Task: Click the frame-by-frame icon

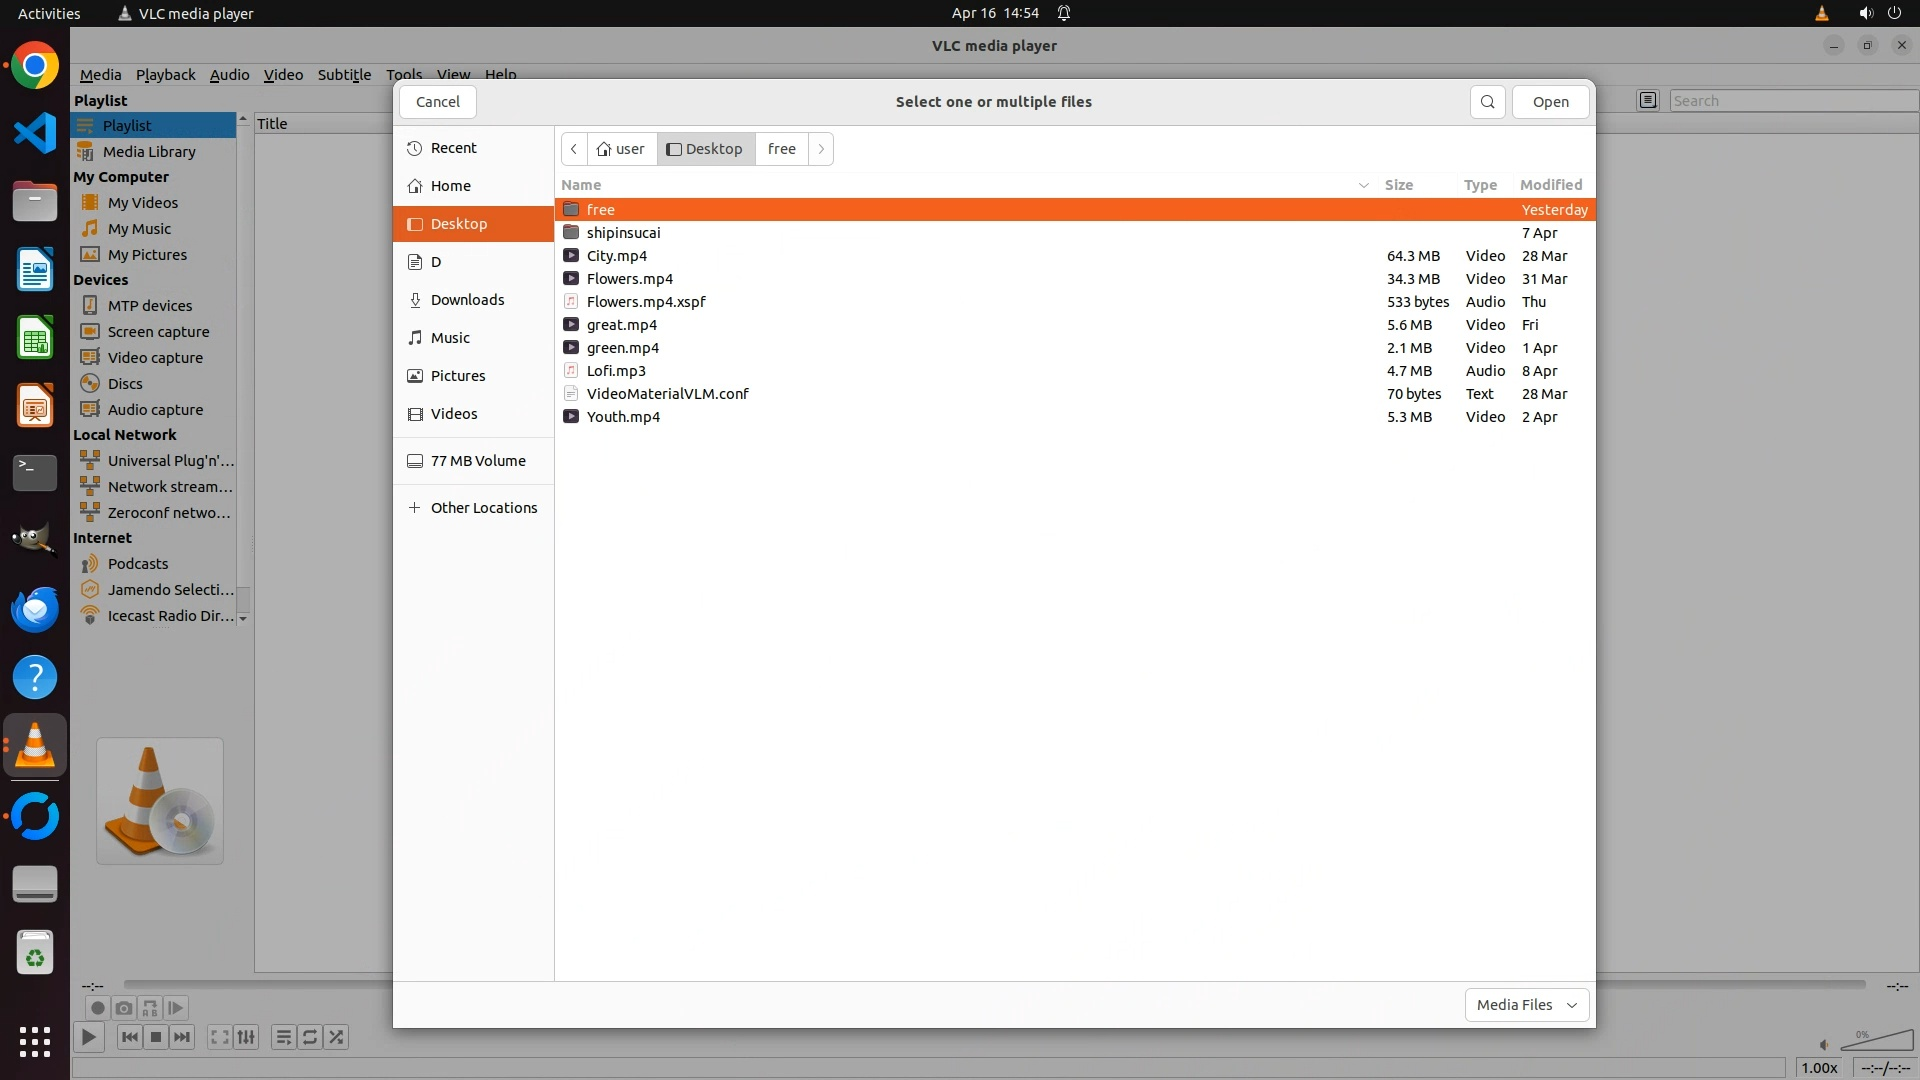Action: [x=176, y=1008]
